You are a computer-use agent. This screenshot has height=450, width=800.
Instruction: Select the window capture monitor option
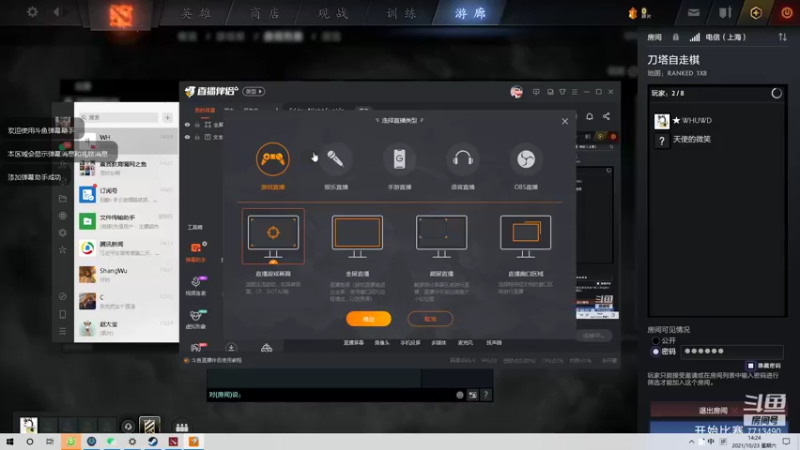tap(526, 236)
